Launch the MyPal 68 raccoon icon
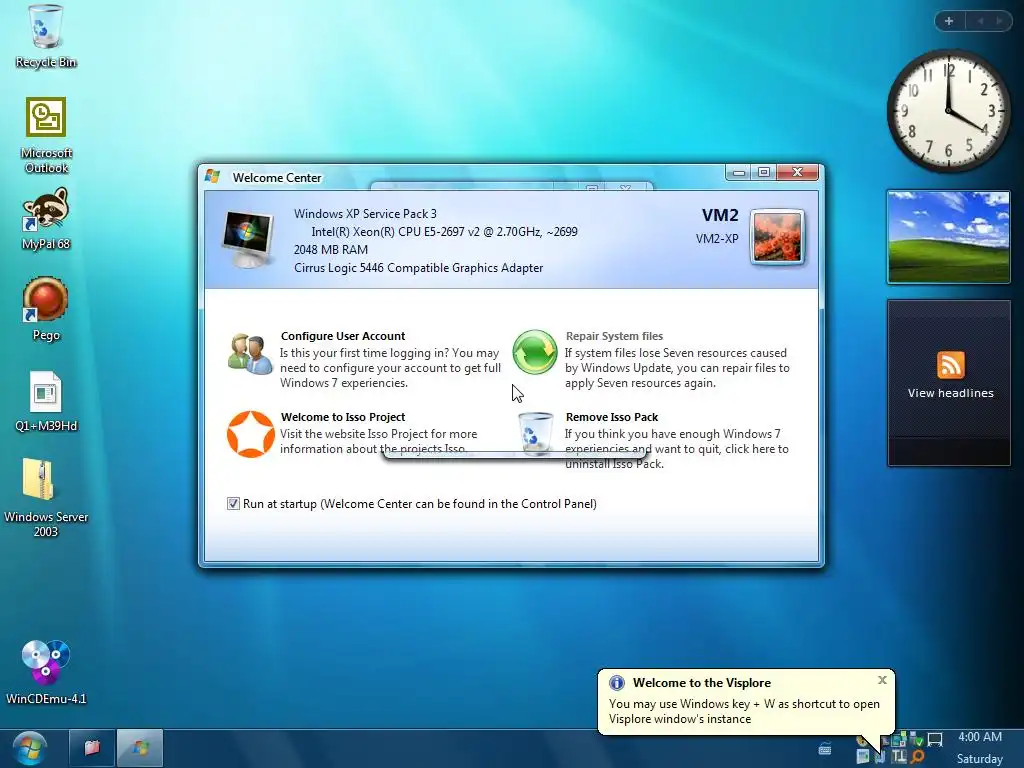Image resolution: width=1024 pixels, height=768 pixels. click(46, 219)
